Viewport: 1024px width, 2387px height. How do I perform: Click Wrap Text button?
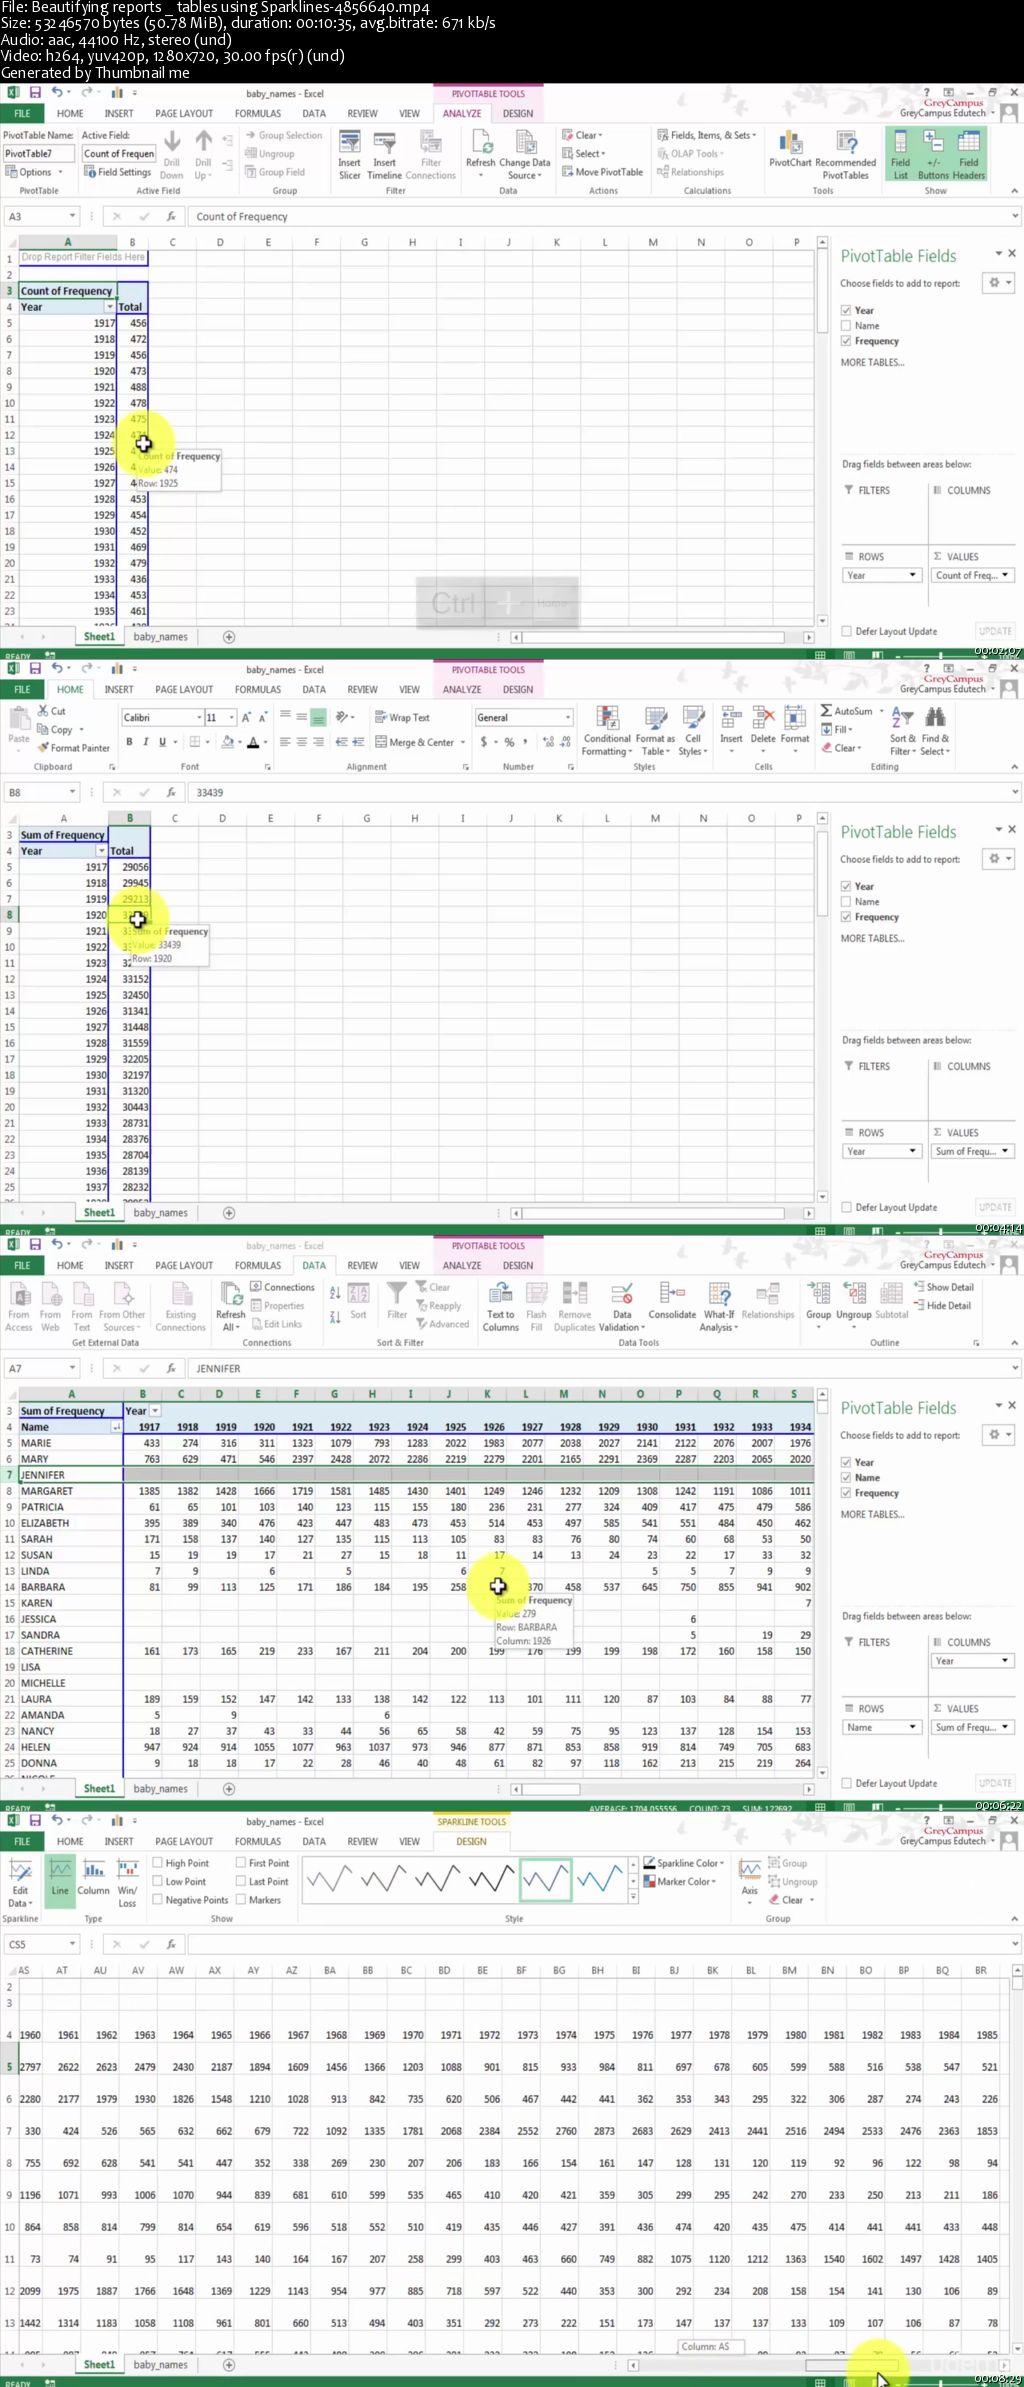point(402,717)
